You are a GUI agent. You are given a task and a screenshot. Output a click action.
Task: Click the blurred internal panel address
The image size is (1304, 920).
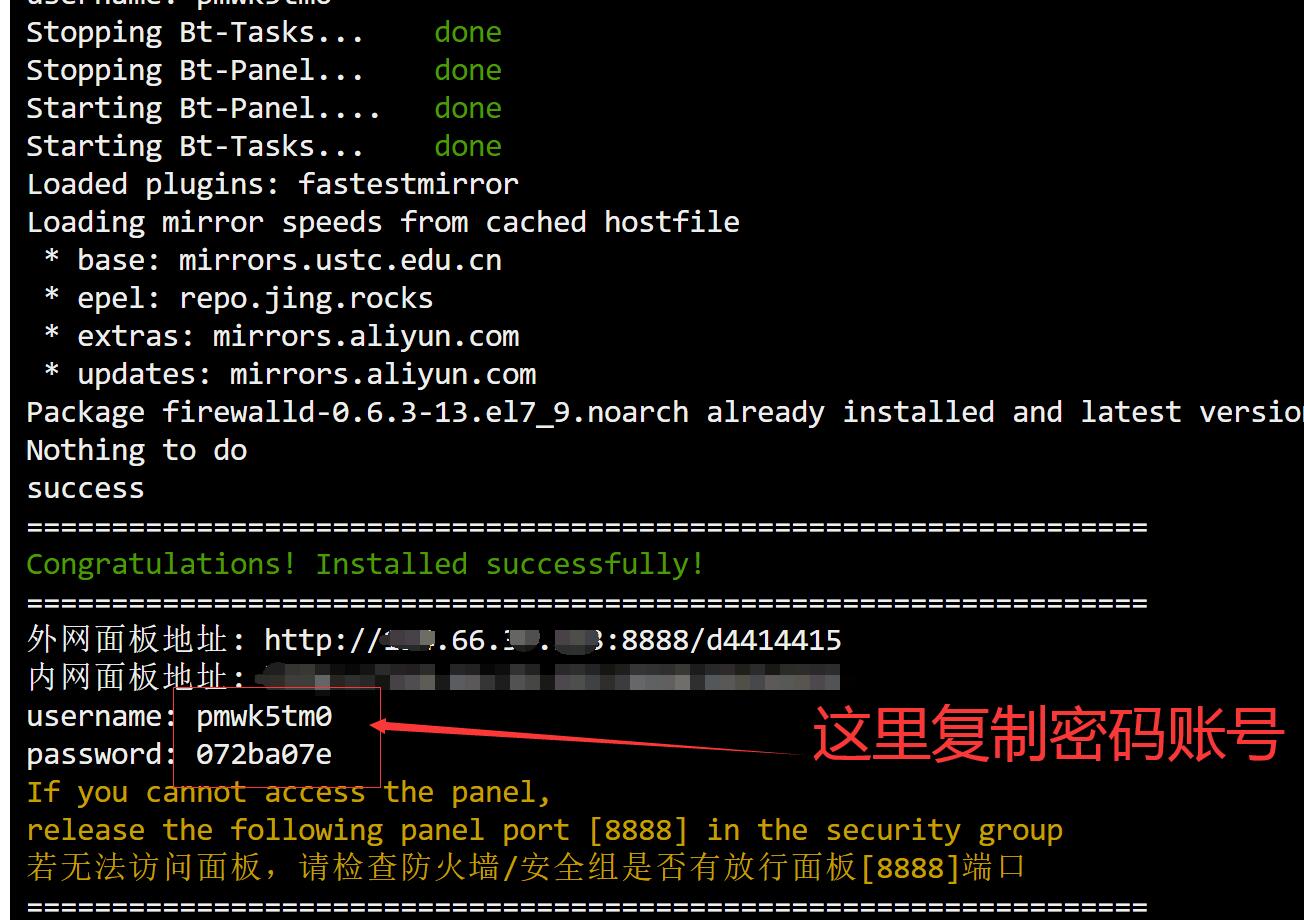click(548, 679)
